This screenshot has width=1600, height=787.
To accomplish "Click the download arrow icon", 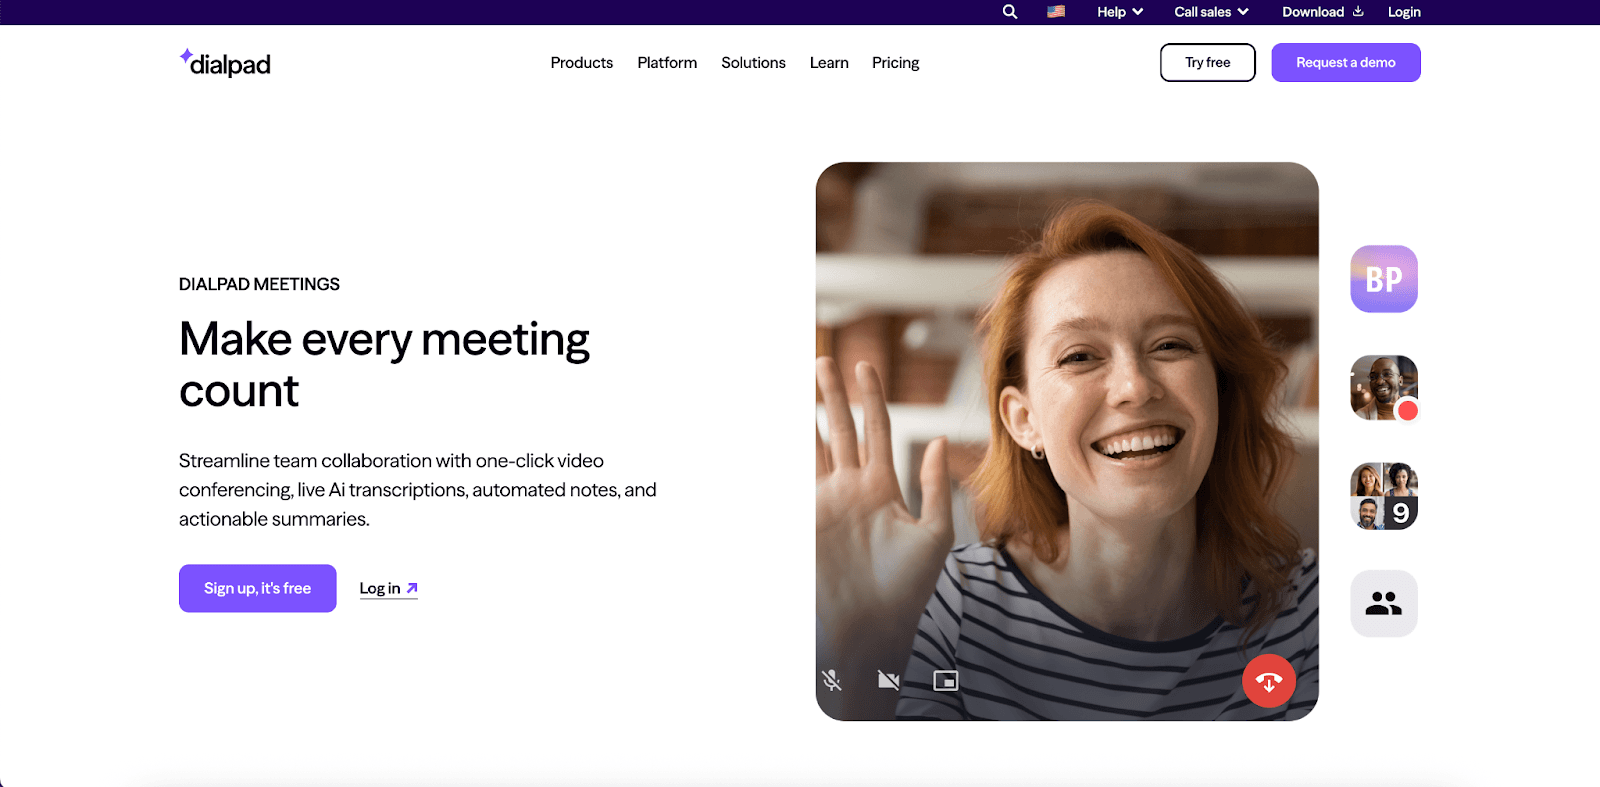I will pos(1358,12).
